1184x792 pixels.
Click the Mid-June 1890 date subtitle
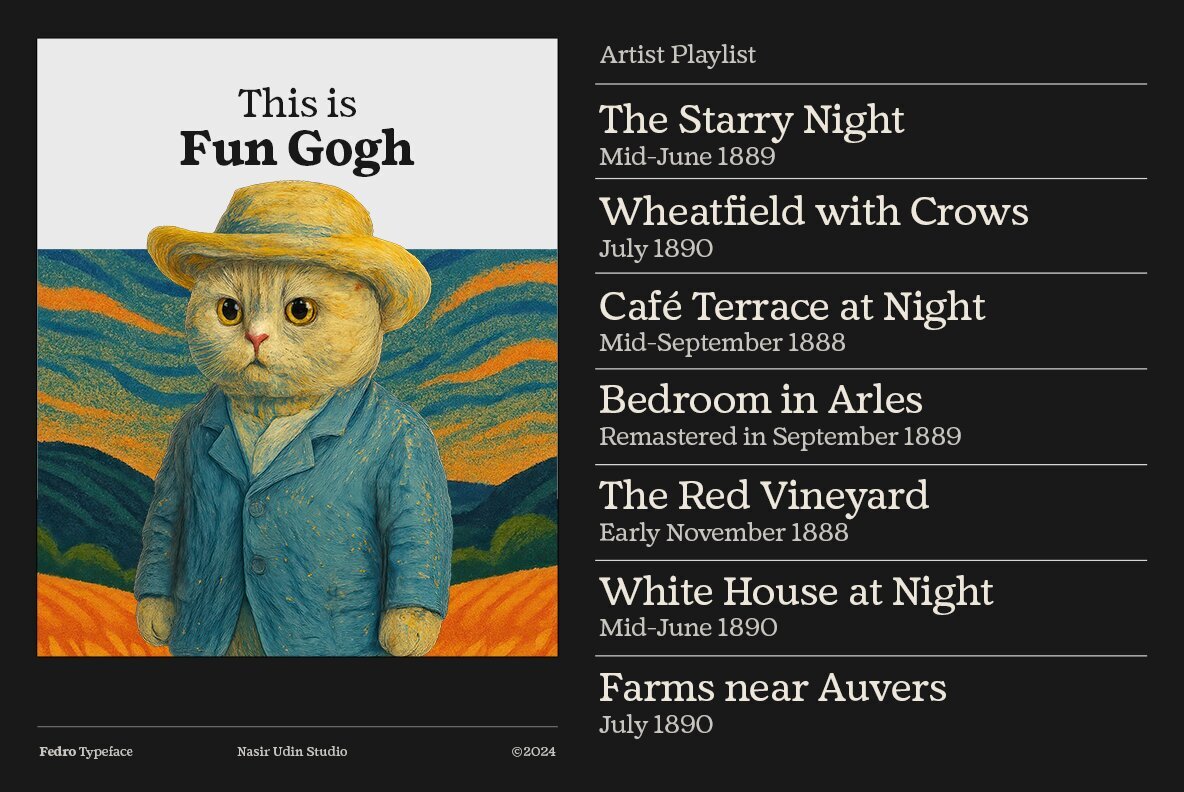(x=688, y=628)
